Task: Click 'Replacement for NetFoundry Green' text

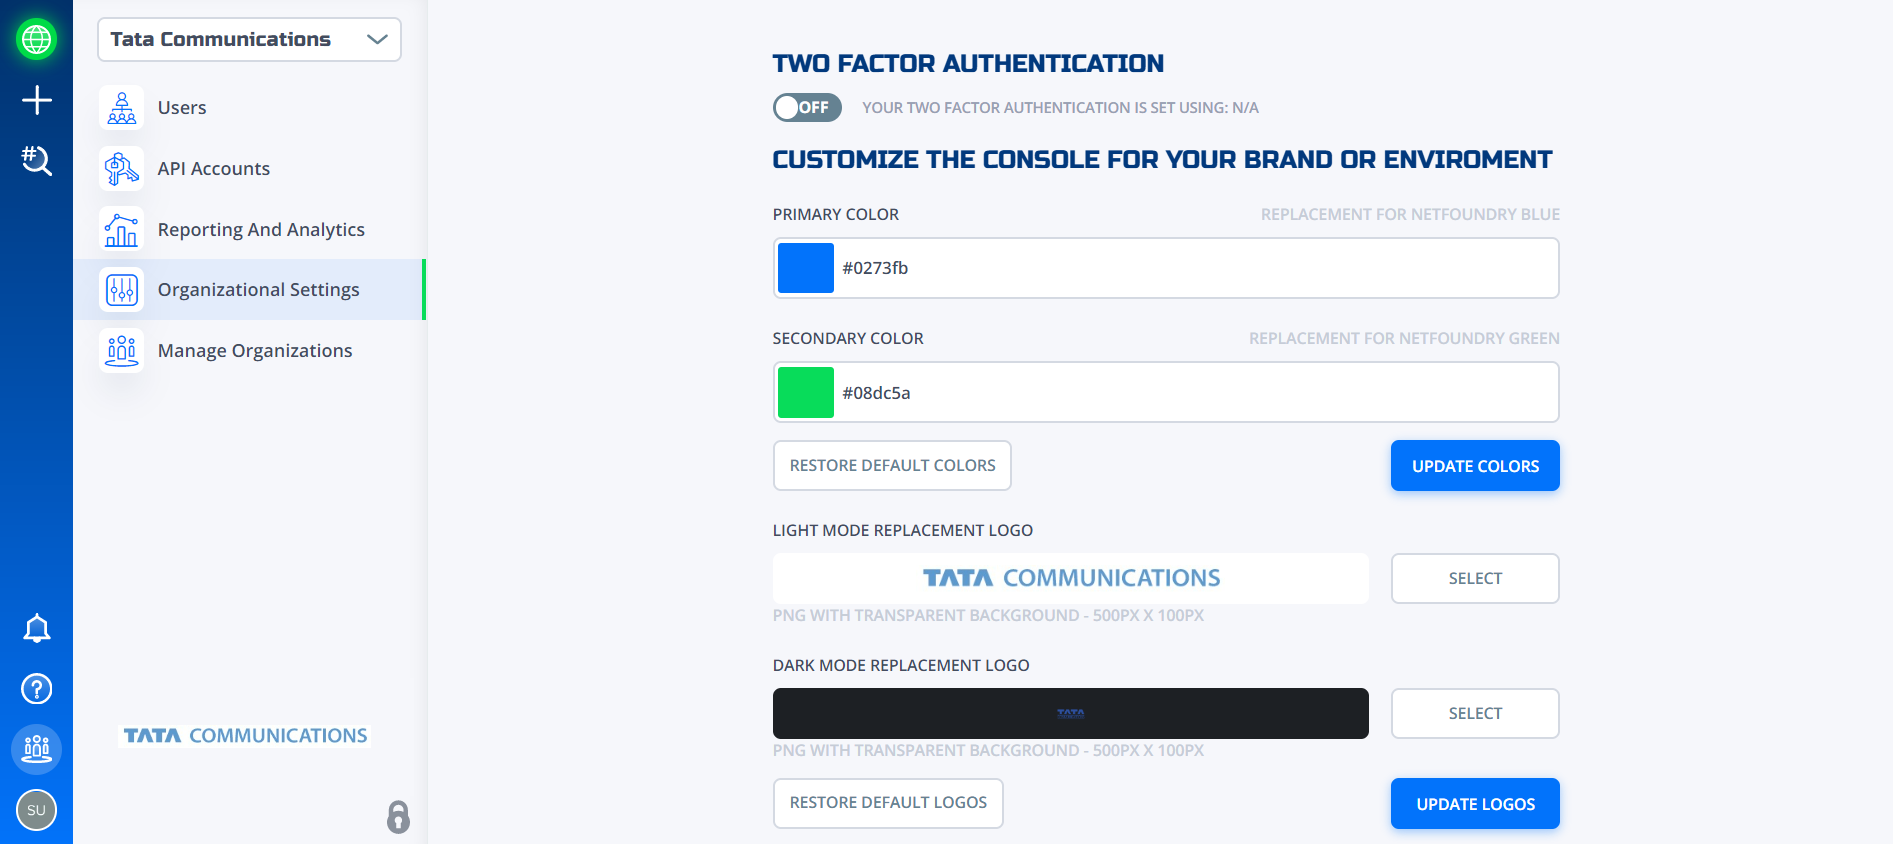Action: point(1404,338)
